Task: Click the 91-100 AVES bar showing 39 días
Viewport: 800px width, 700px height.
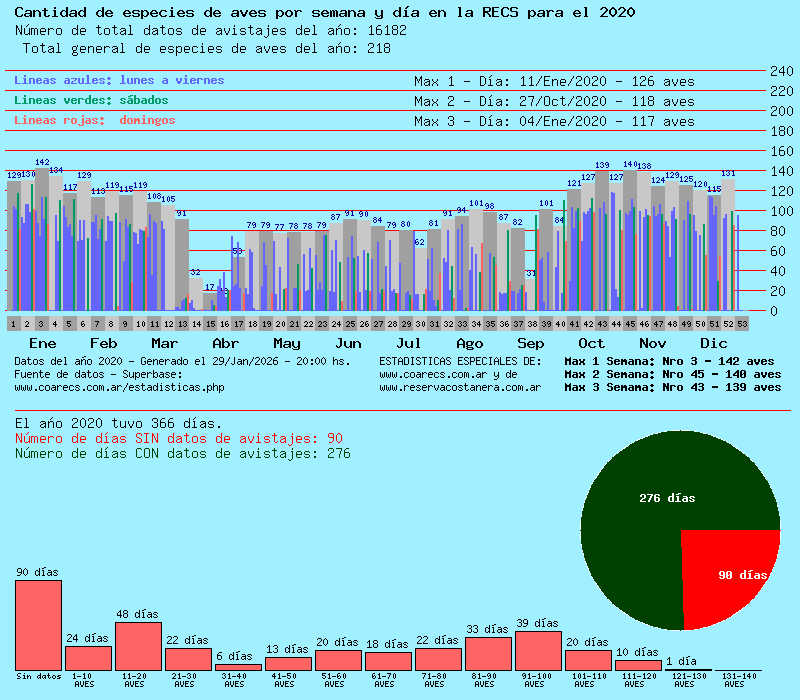Action: tap(538, 650)
